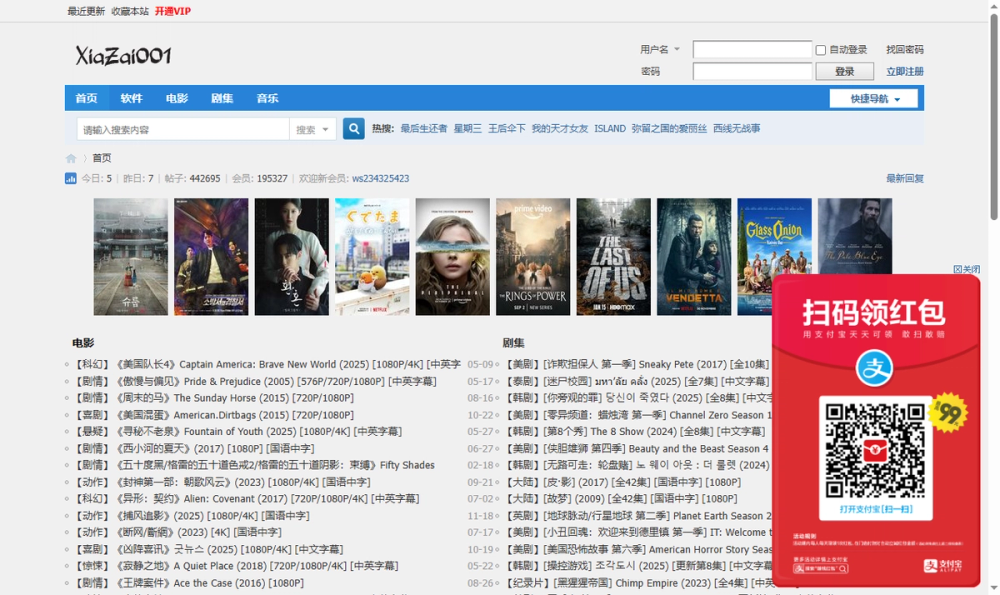Viewport: 1000px width, 595px height.
Task: Click the 首页 breadcrumb text
Action: coord(101,158)
